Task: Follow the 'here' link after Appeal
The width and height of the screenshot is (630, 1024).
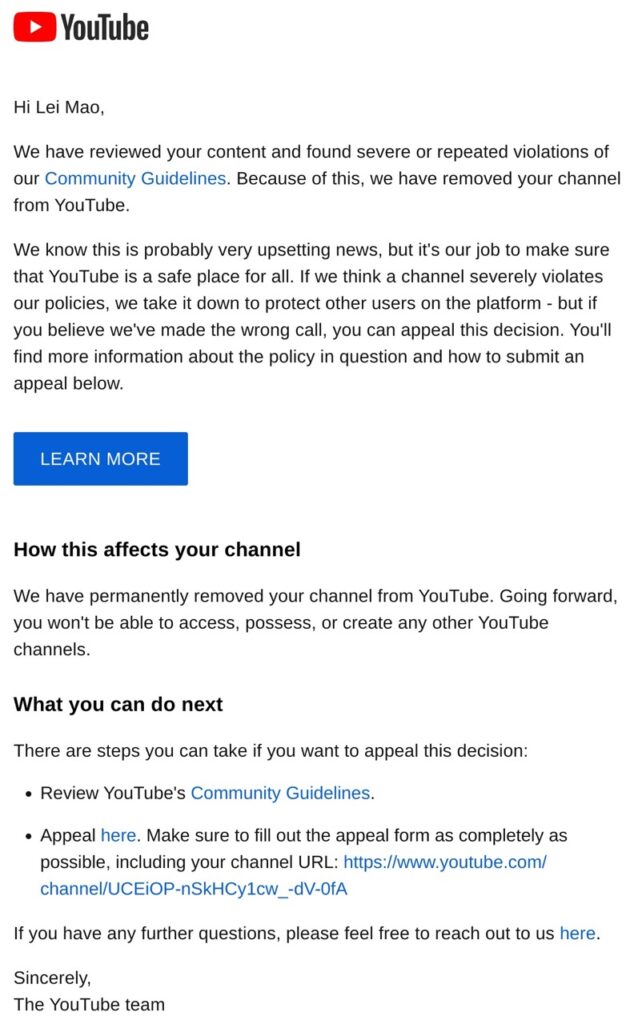Action: coord(118,835)
